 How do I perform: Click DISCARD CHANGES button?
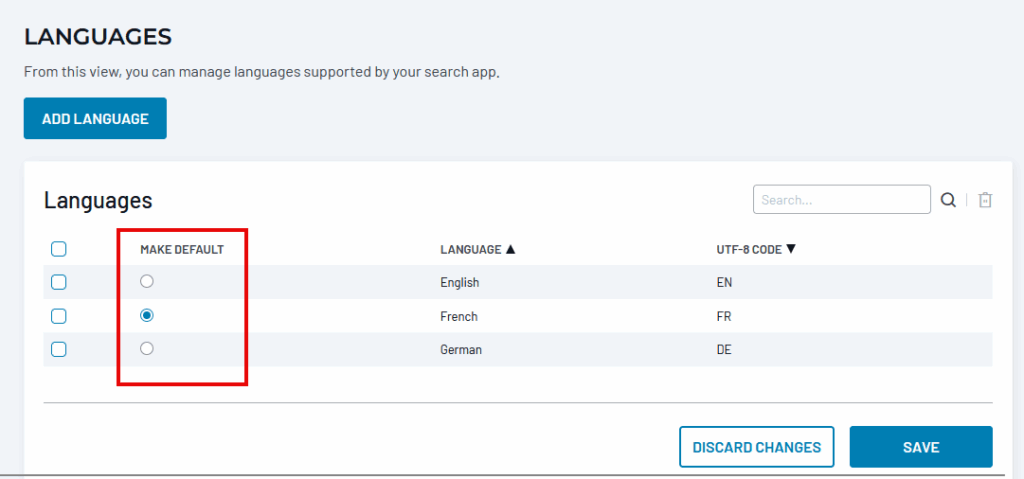tap(756, 447)
